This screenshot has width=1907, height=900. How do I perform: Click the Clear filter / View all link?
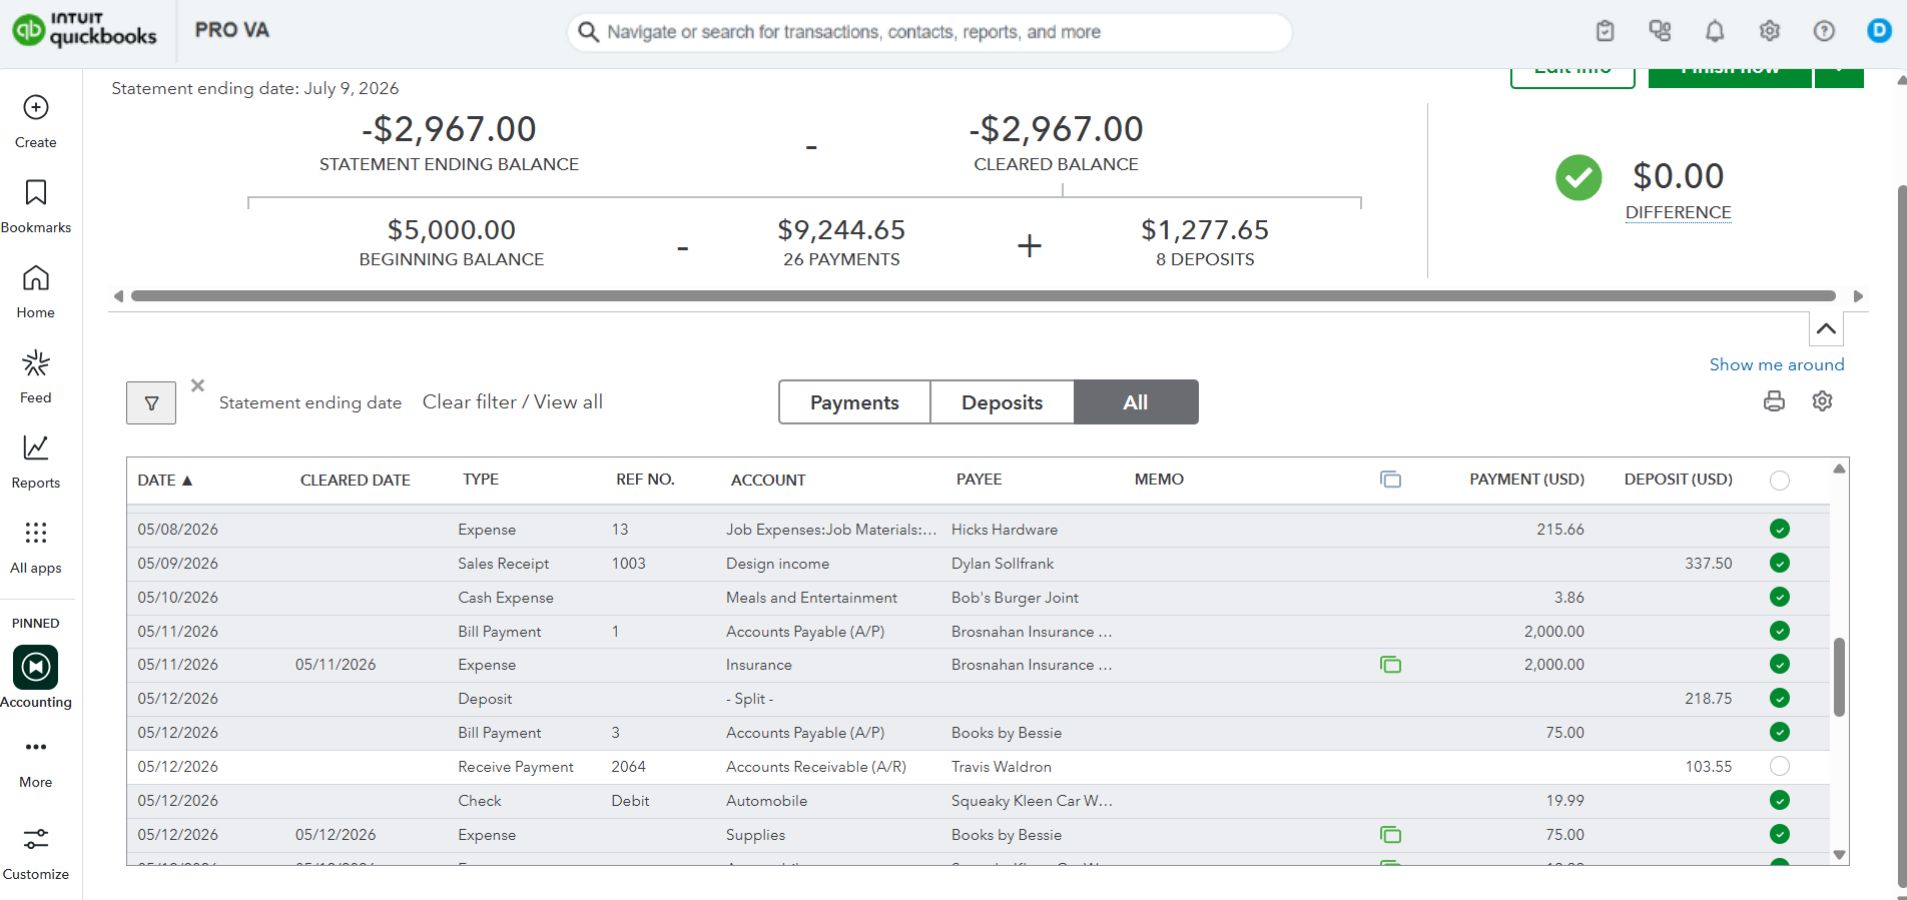click(512, 402)
